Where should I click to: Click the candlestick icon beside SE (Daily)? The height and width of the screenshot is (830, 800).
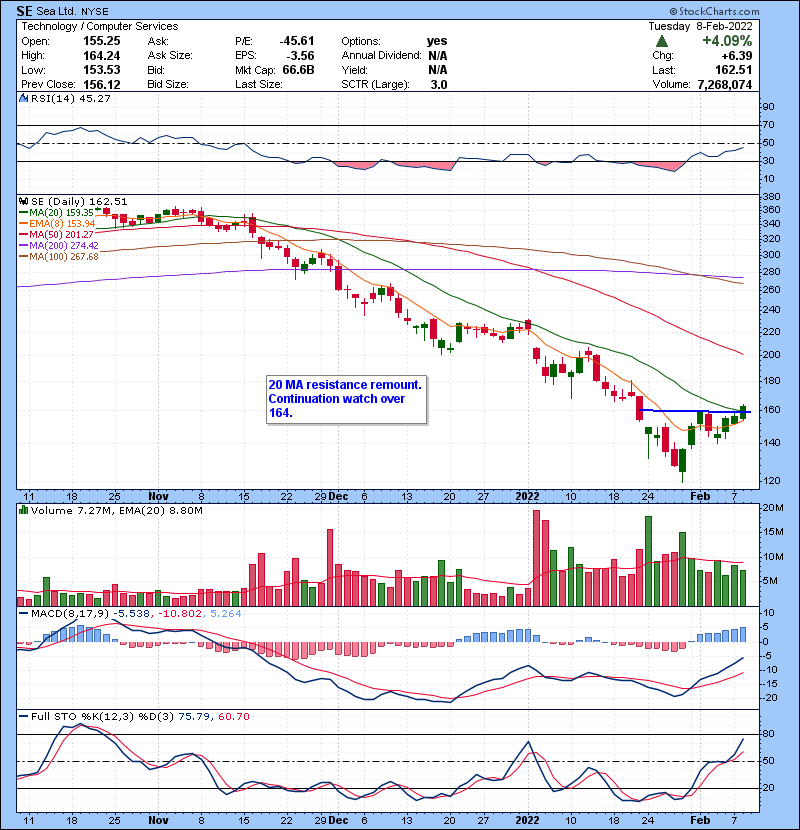pyautogui.click(x=23, y=202)
